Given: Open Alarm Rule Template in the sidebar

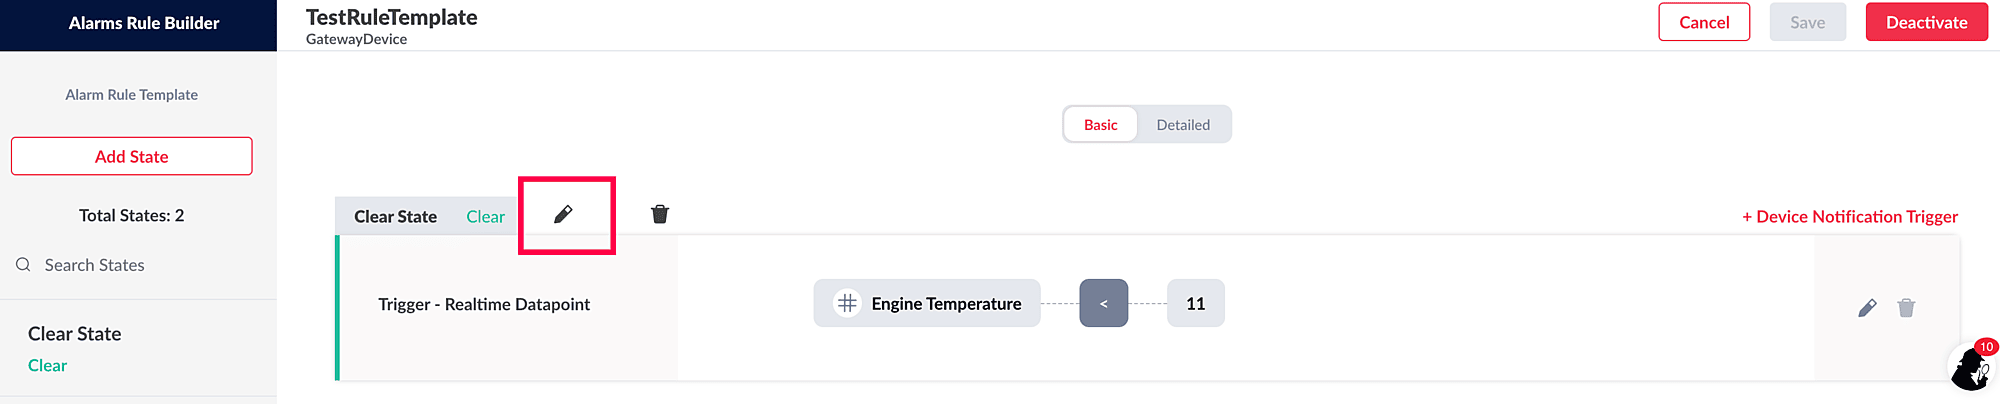Looking at the screenshot, I should pyautogui.click(x=132, y=95).
